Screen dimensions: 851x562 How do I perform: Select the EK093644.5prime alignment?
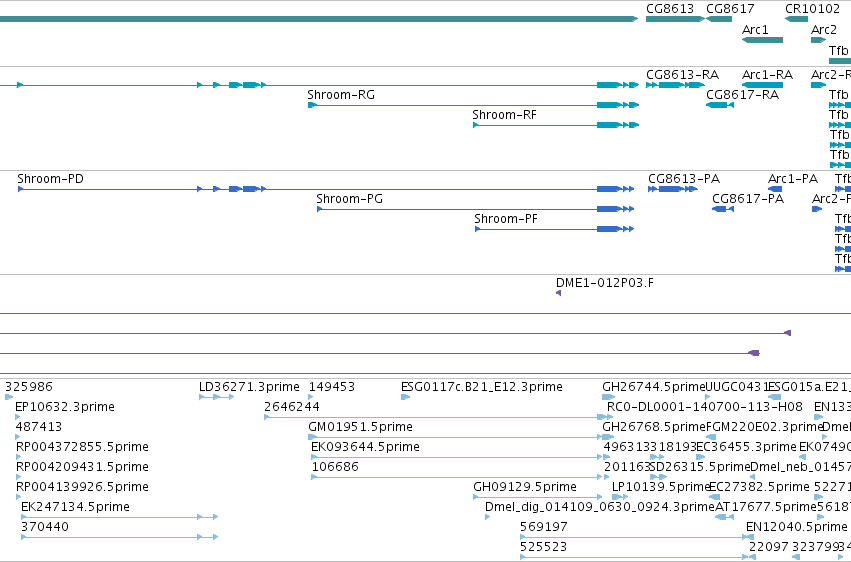coord(456,457)
